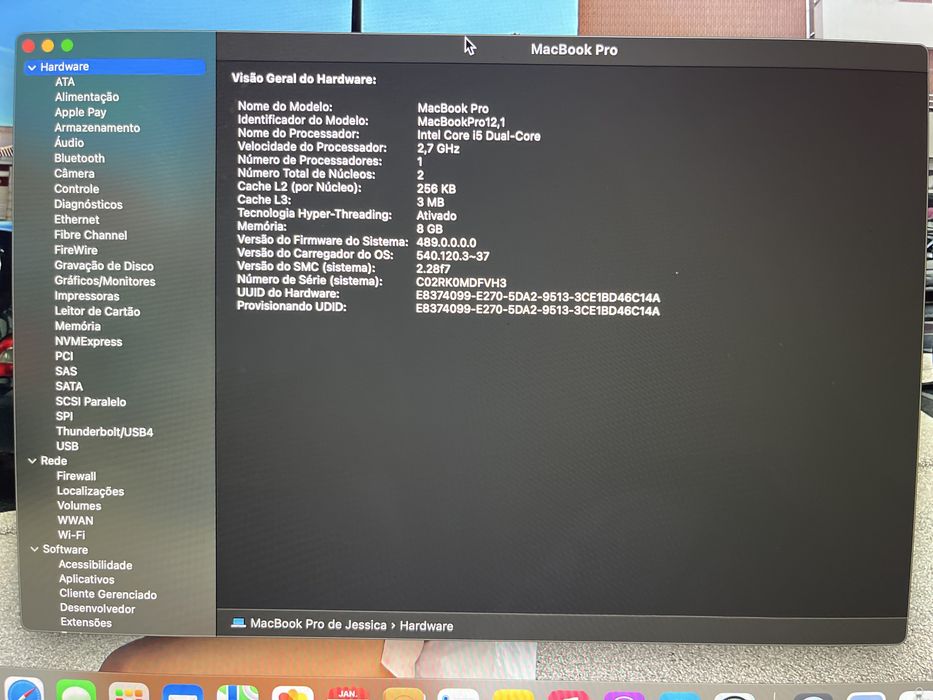933x700 pixels.
Task: Collapse the Hardware section chevron
Action: pyautogui.click(x=32, y=67)
